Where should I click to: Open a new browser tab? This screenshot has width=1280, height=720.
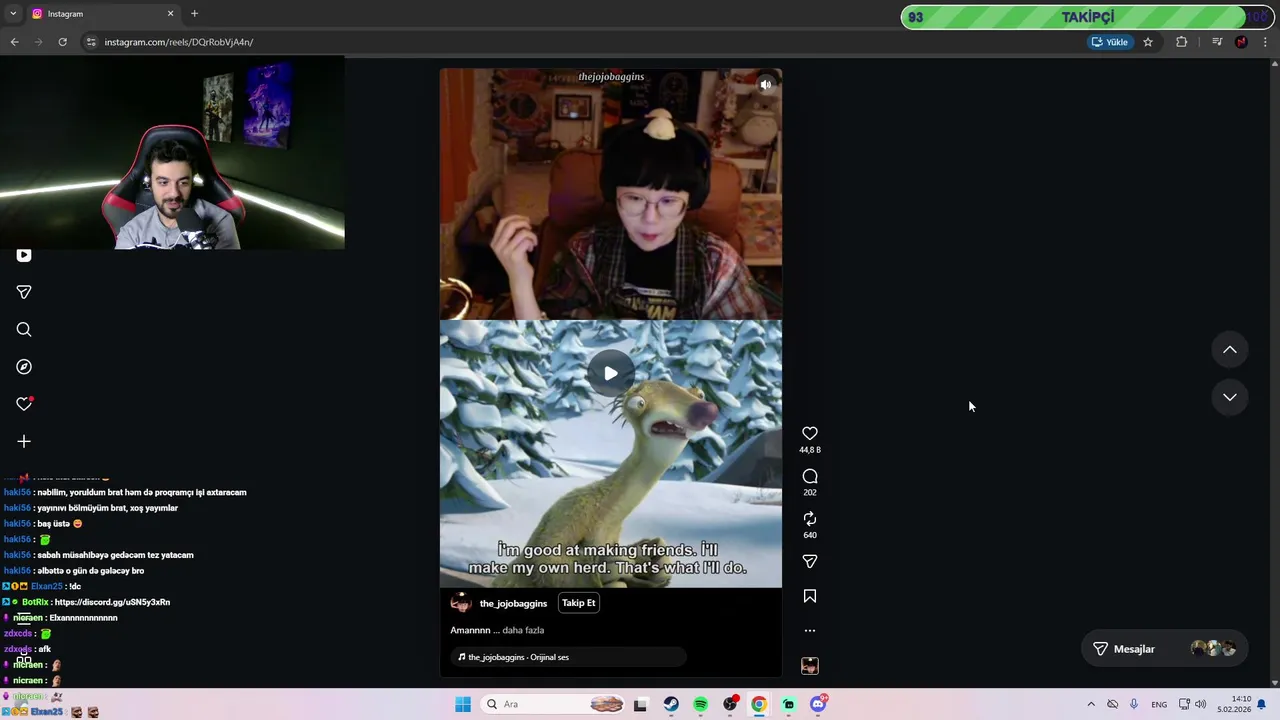click(x=194, y=14)
